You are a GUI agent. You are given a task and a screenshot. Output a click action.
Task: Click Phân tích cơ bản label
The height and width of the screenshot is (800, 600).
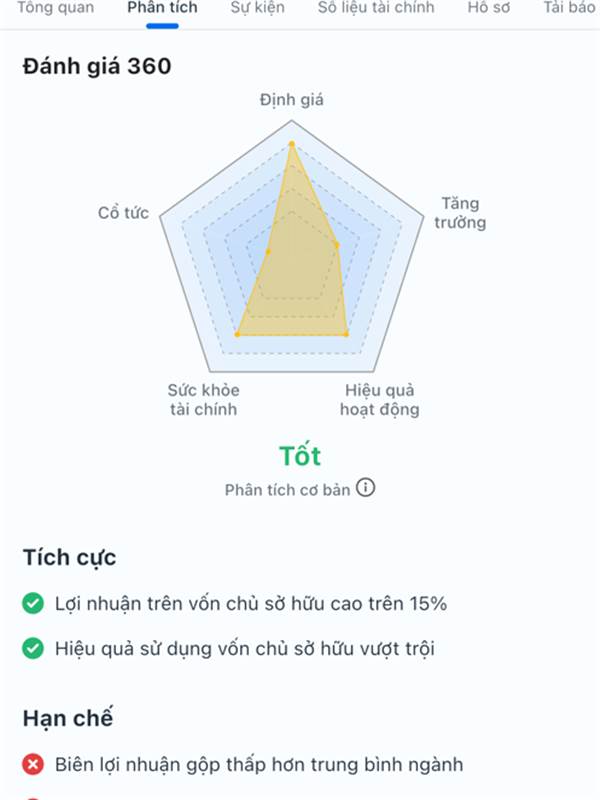(x=287, y=490)
